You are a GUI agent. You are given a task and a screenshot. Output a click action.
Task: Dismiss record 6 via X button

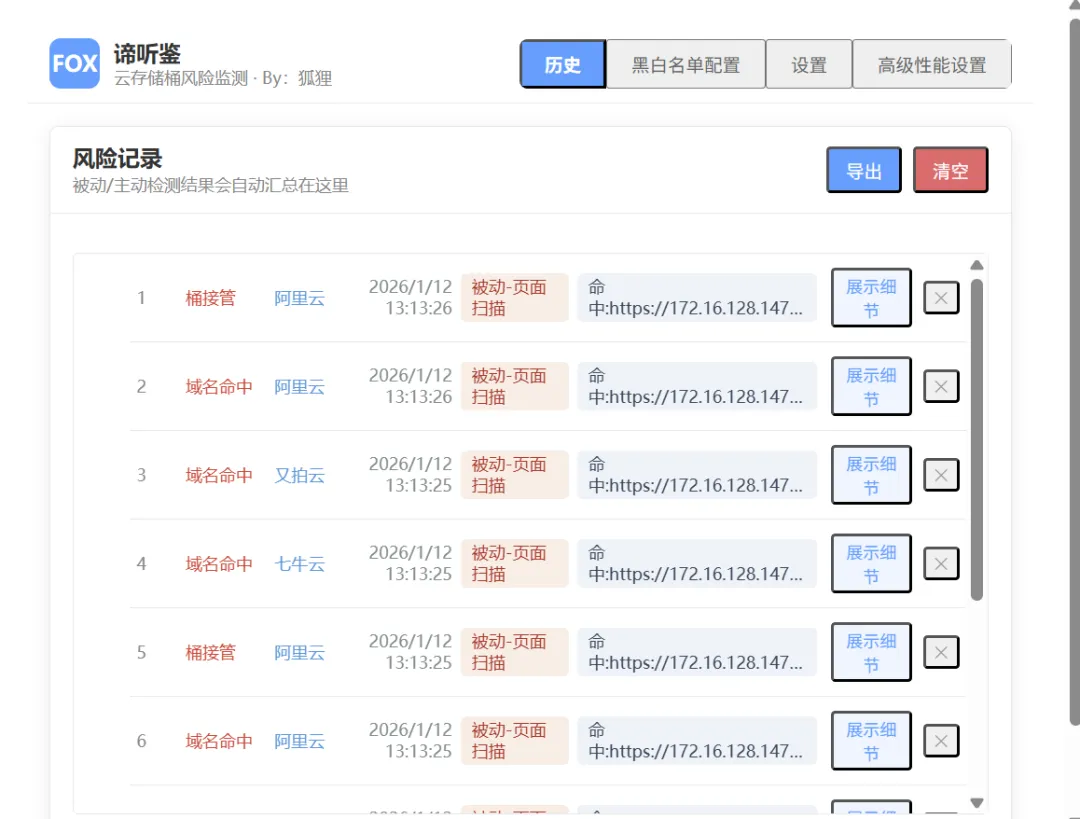[941, 741]
